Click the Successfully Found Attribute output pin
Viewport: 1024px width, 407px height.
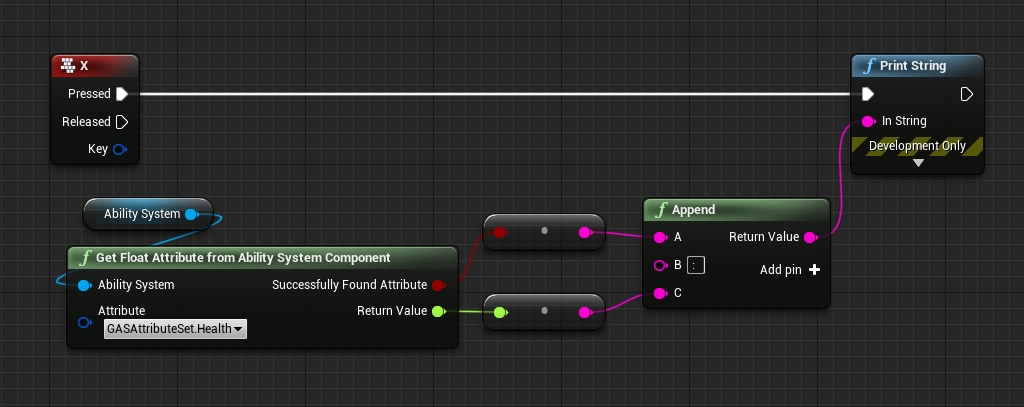pos(438,285)
